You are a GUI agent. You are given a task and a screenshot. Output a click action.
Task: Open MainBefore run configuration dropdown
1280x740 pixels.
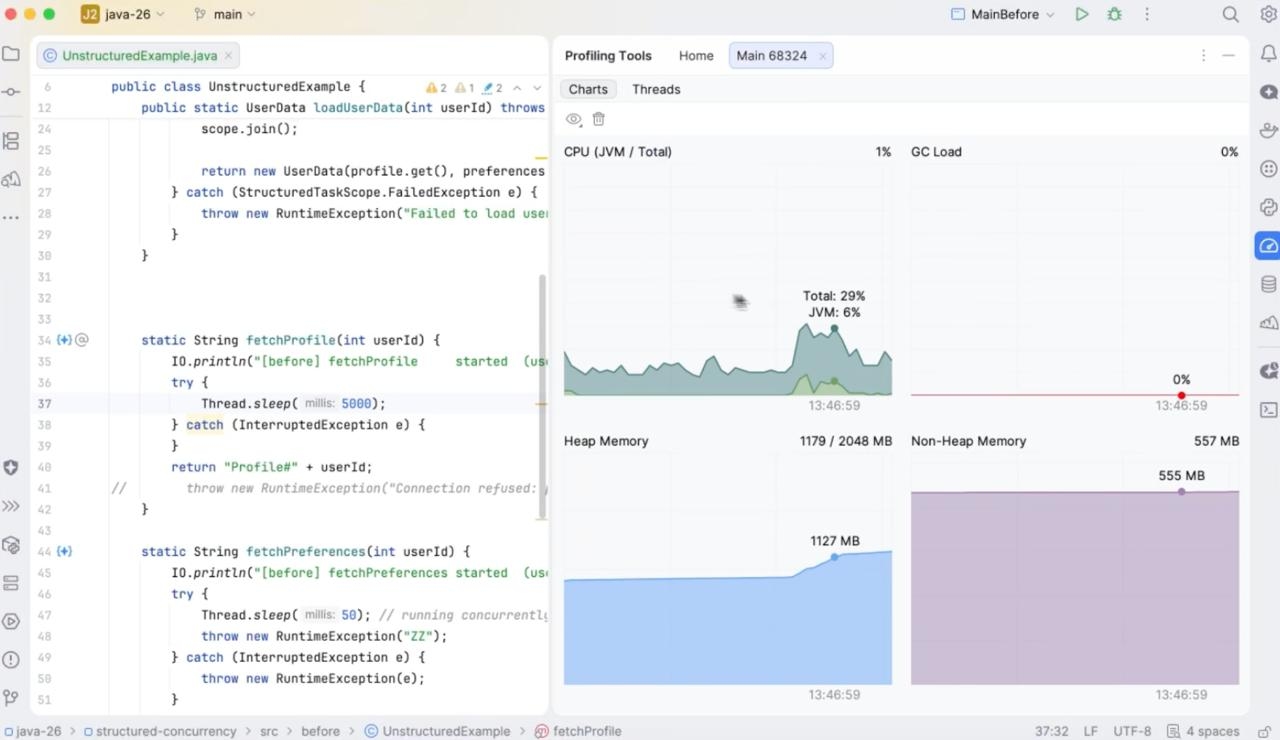(x=1002, y=14)
